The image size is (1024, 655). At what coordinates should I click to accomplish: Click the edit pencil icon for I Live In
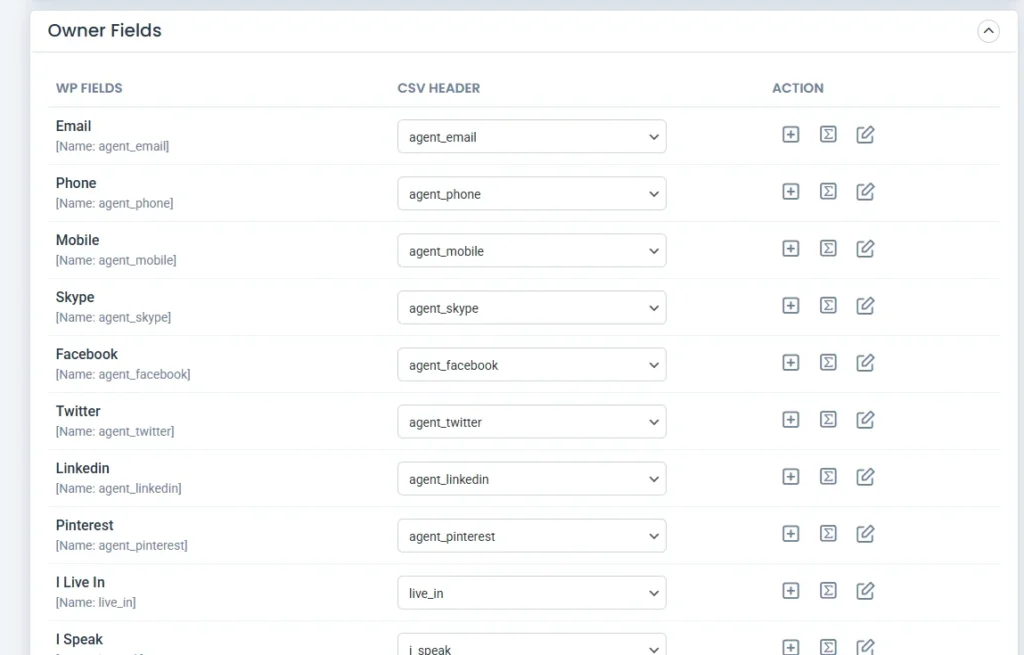pos(866,591)
